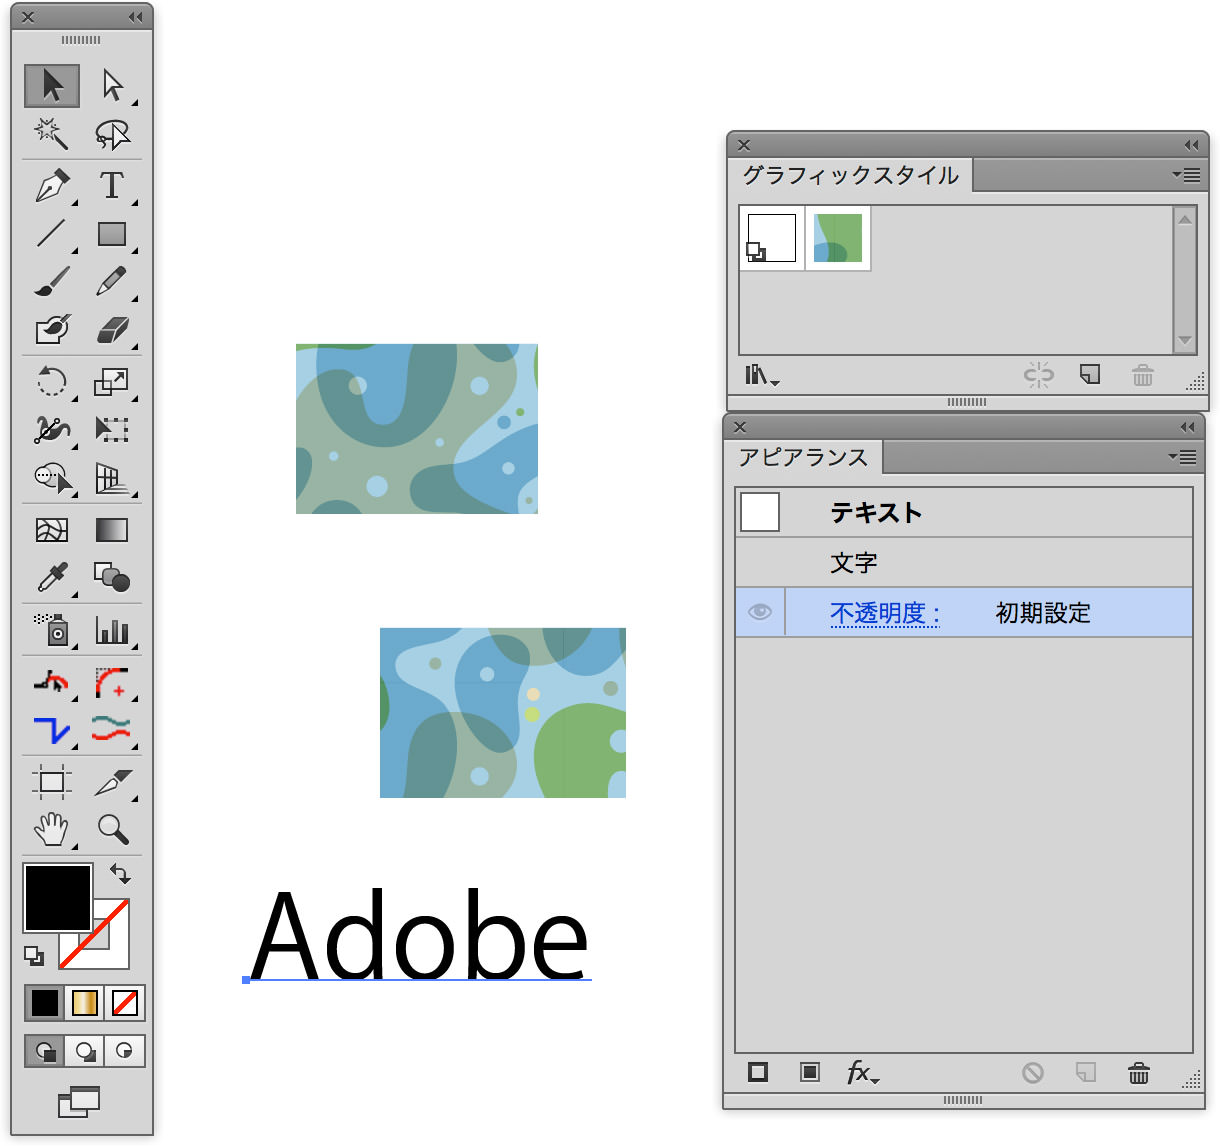Viewport: 1220px width, 1146px height.
Task: Select the Line Segment tool
Action: pyautogui.click(x=52, y=234)
